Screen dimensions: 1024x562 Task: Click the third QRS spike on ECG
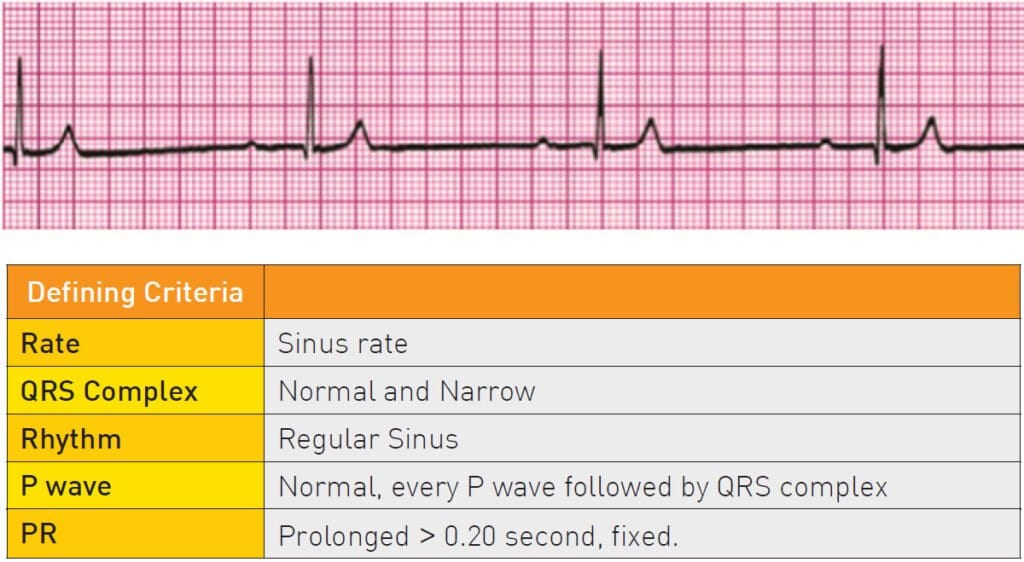(x=600, y=104)
